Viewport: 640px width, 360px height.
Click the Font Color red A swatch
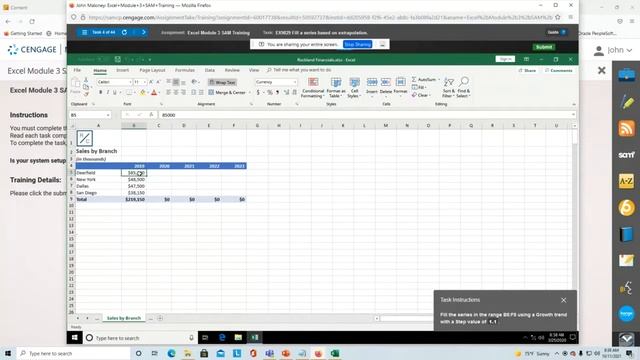coord(154,93)
